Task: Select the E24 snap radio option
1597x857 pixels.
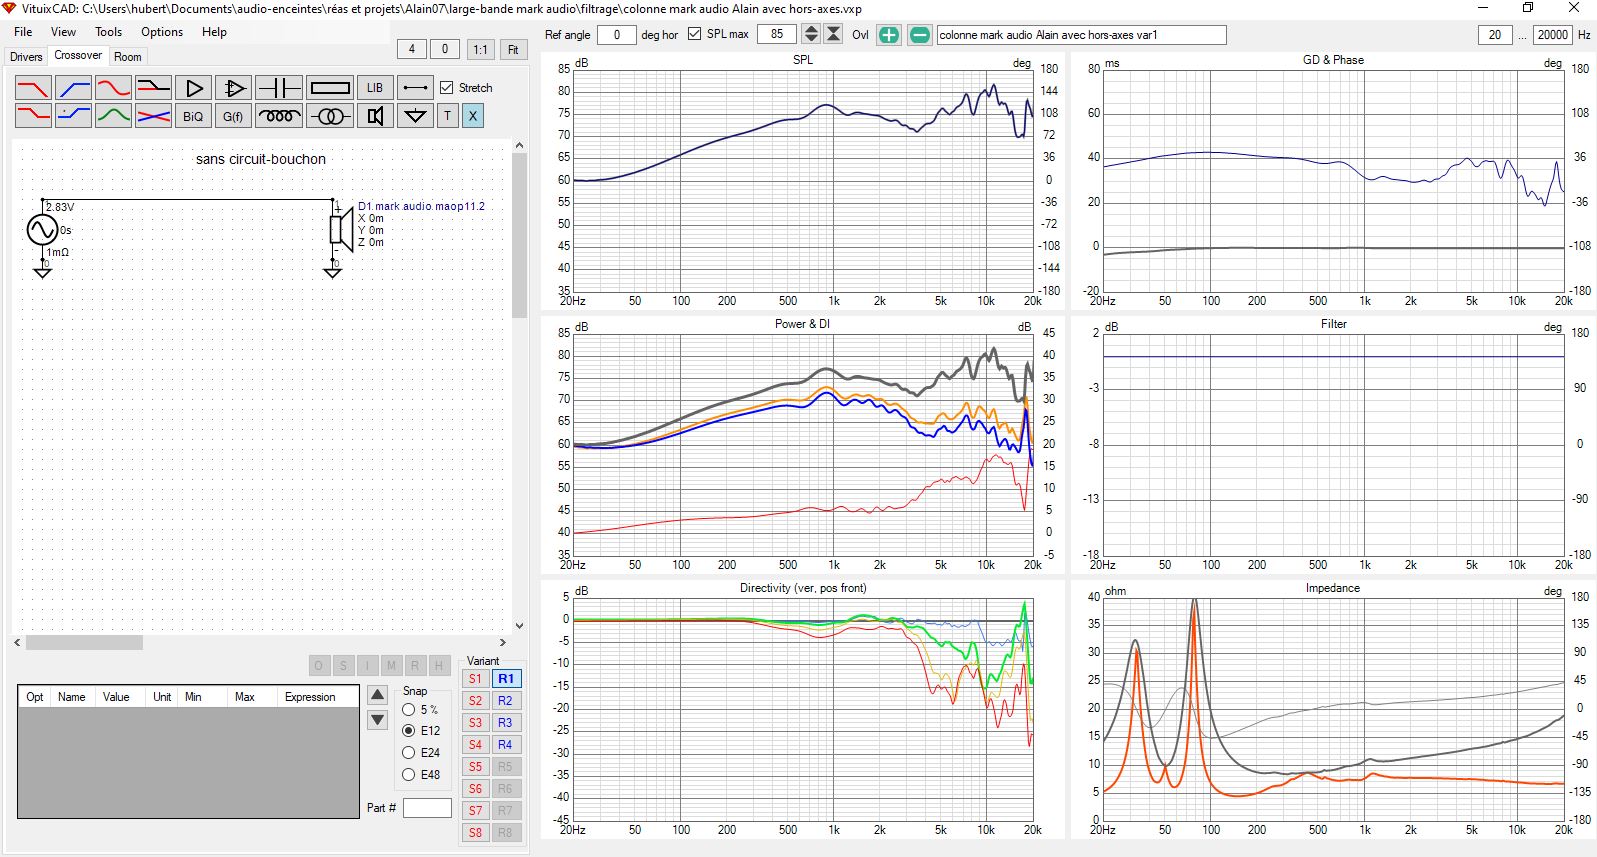Action: click(409, 753)
